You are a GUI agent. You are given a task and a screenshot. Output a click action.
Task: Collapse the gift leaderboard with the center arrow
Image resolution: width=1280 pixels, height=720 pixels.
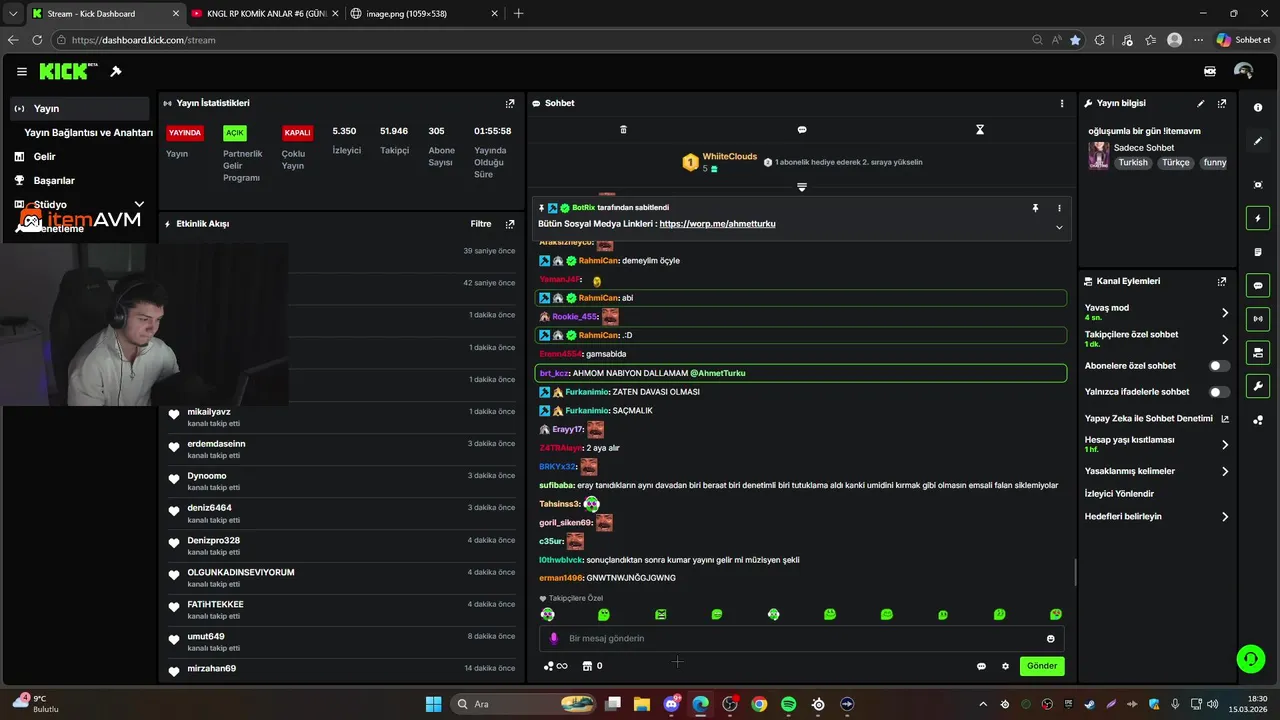(x=802, y=187)
